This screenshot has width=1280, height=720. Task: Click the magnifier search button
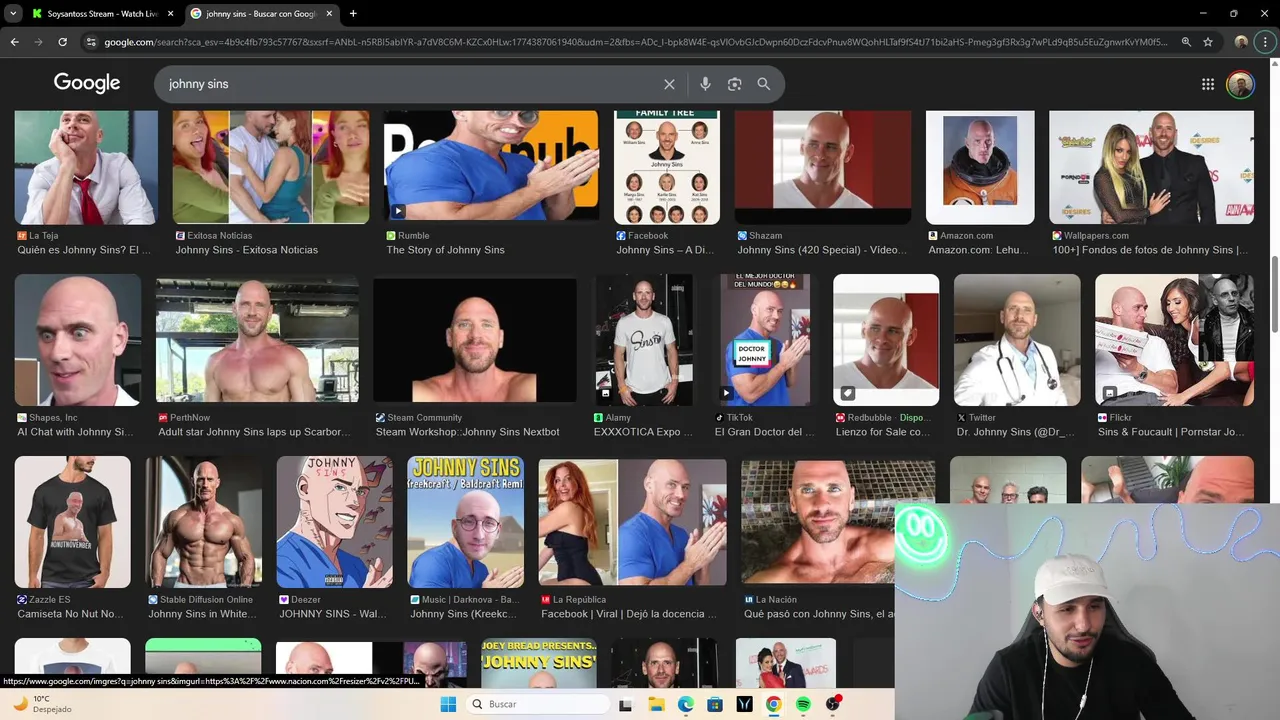pyautogui.click(x=764, y=84)
